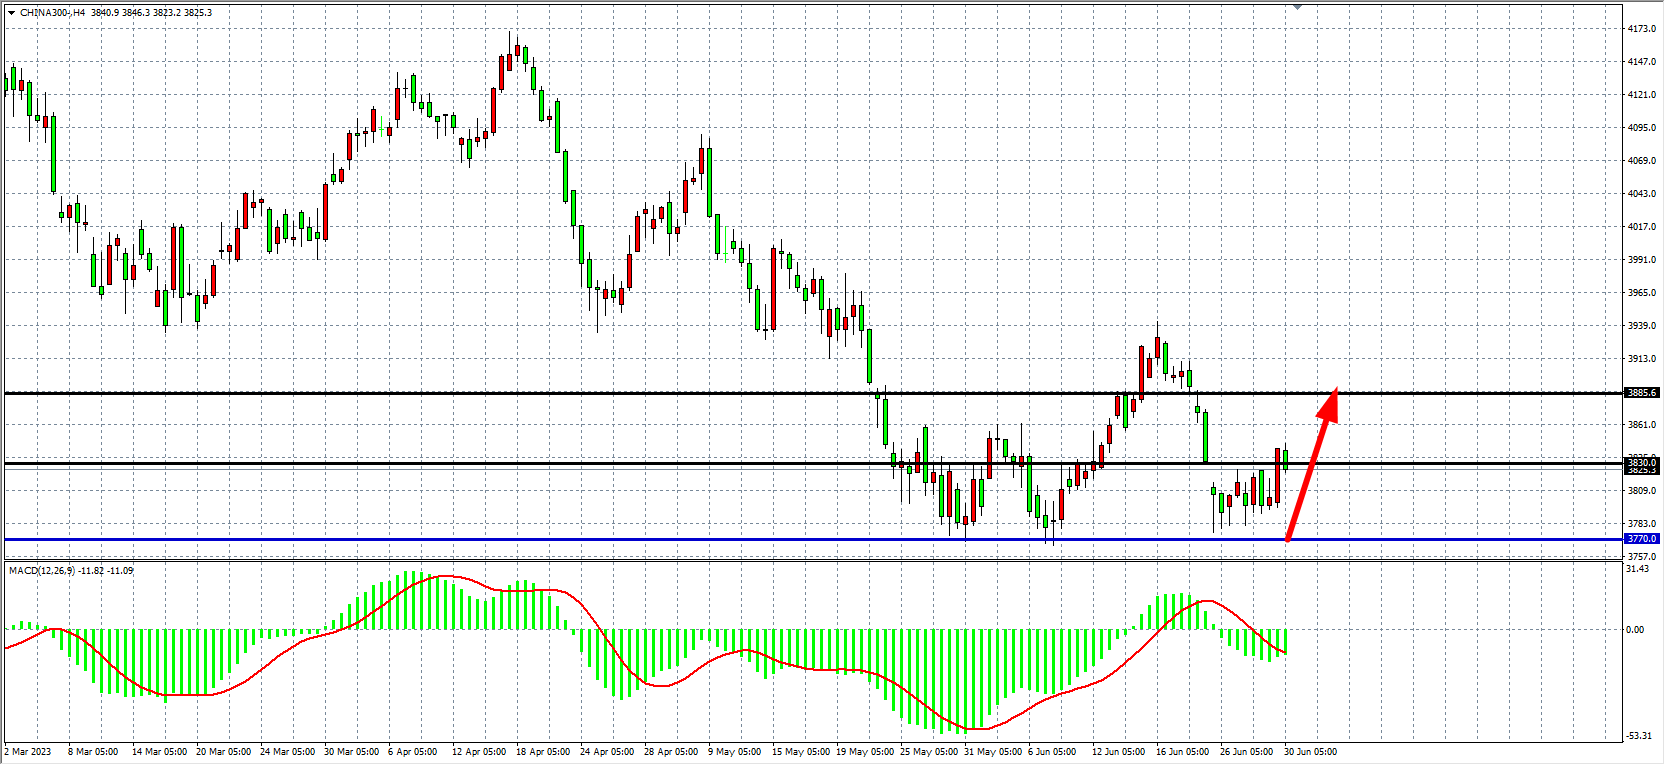Open the dropdown arrow beside CHINA300,H4
The height and width of the screenshot is (765, 1665).
[x=11, y=13]
